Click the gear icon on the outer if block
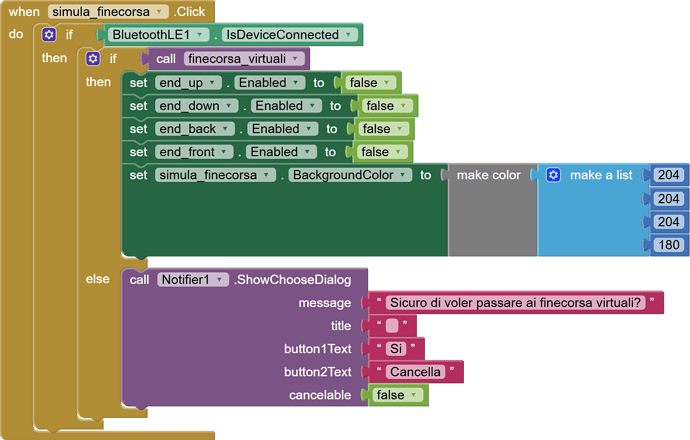This screenshot has width=690, height=440. click(49, 35)
